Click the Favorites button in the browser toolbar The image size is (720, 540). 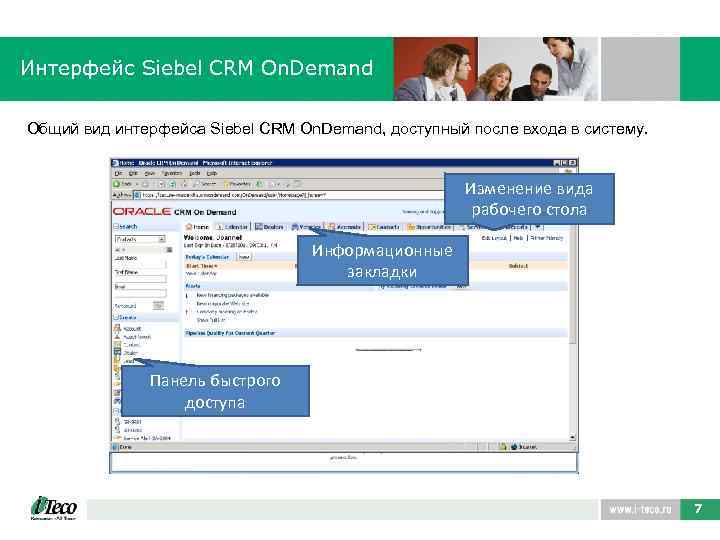tap(237, 184)
